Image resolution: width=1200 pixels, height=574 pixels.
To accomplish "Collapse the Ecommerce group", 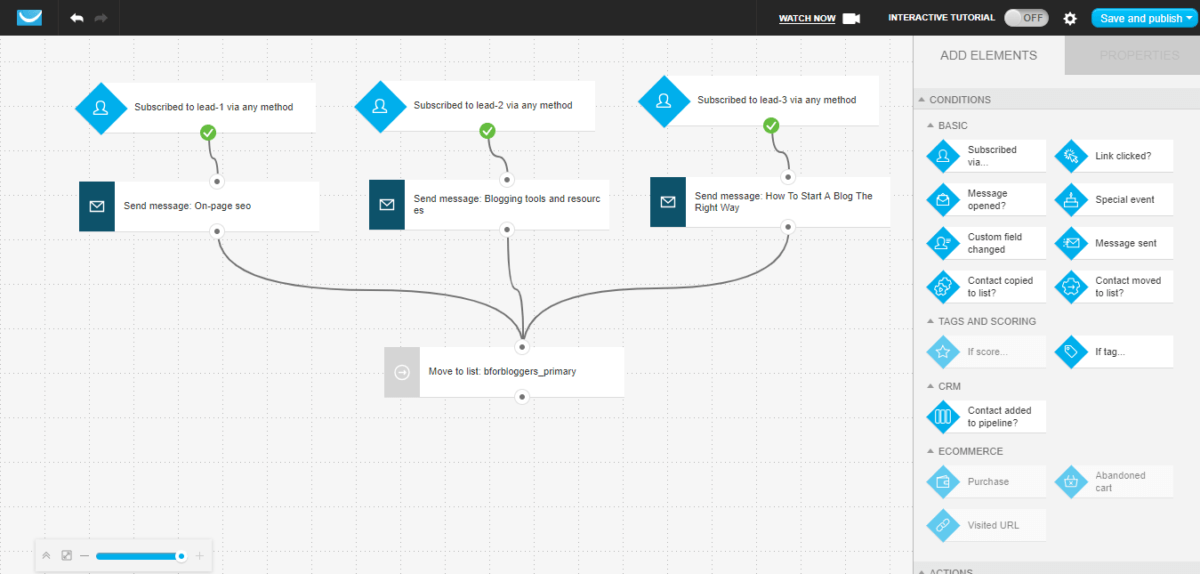I will tap(930, 452).
